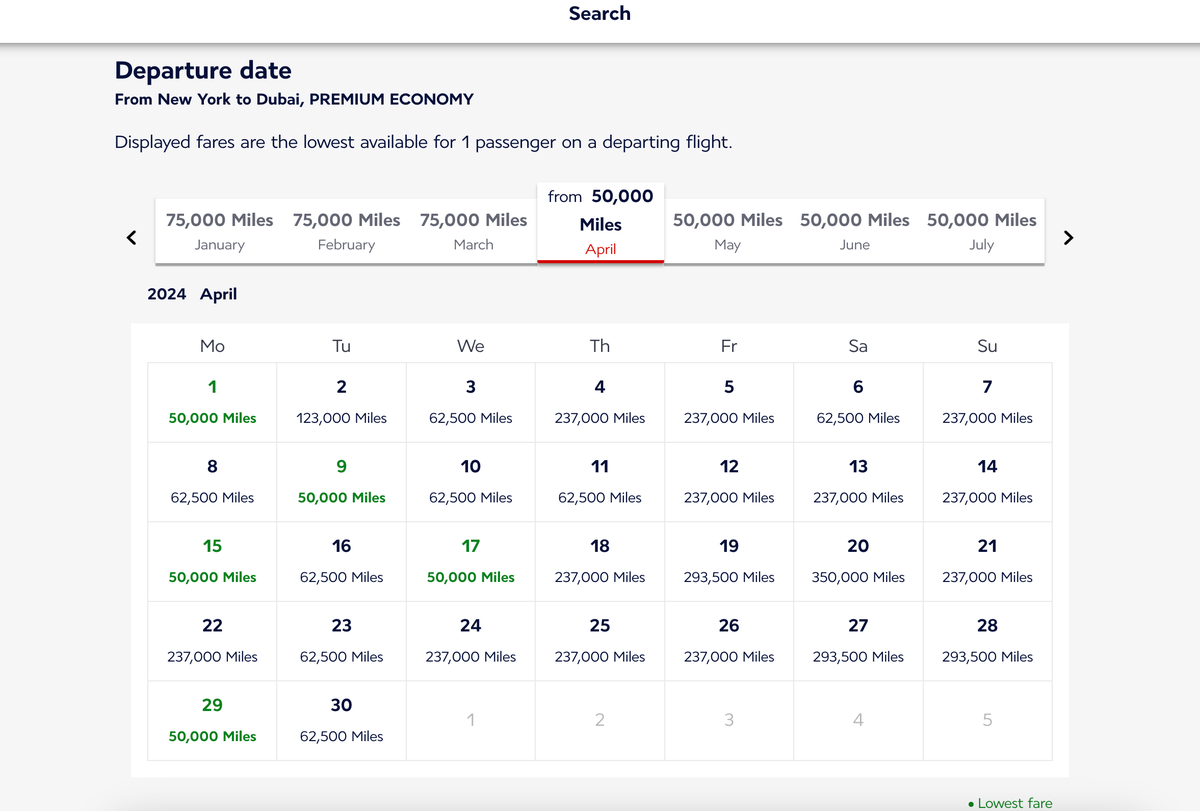Switch to the May fare tab
Viewport: 1200px width, 811px height.
[x=727, y=230]
